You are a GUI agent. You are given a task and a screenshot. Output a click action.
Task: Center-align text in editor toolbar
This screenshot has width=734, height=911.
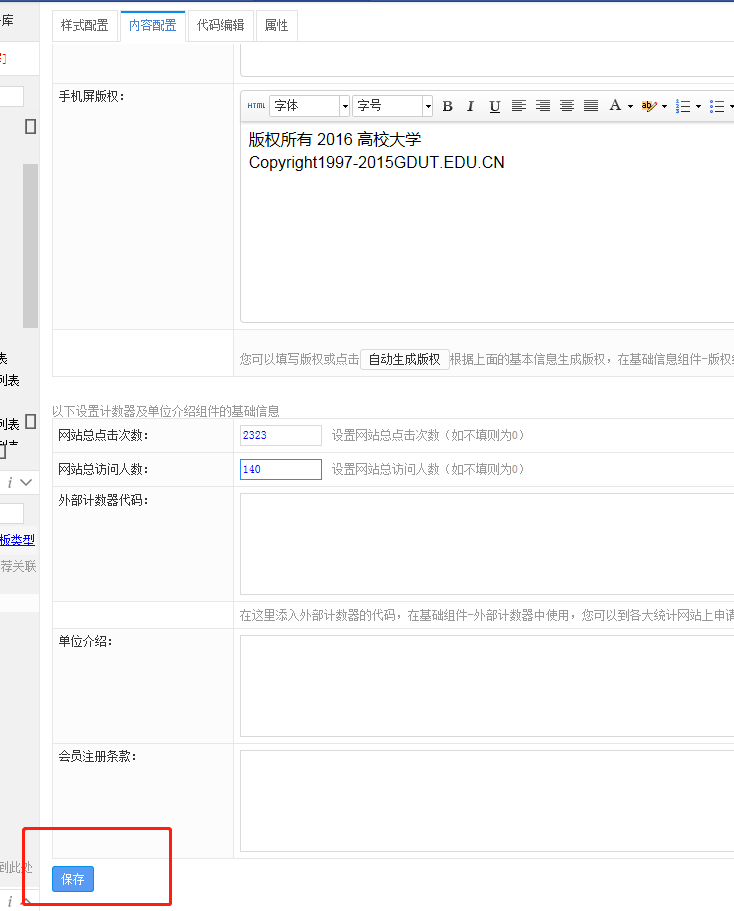(567, 106)
